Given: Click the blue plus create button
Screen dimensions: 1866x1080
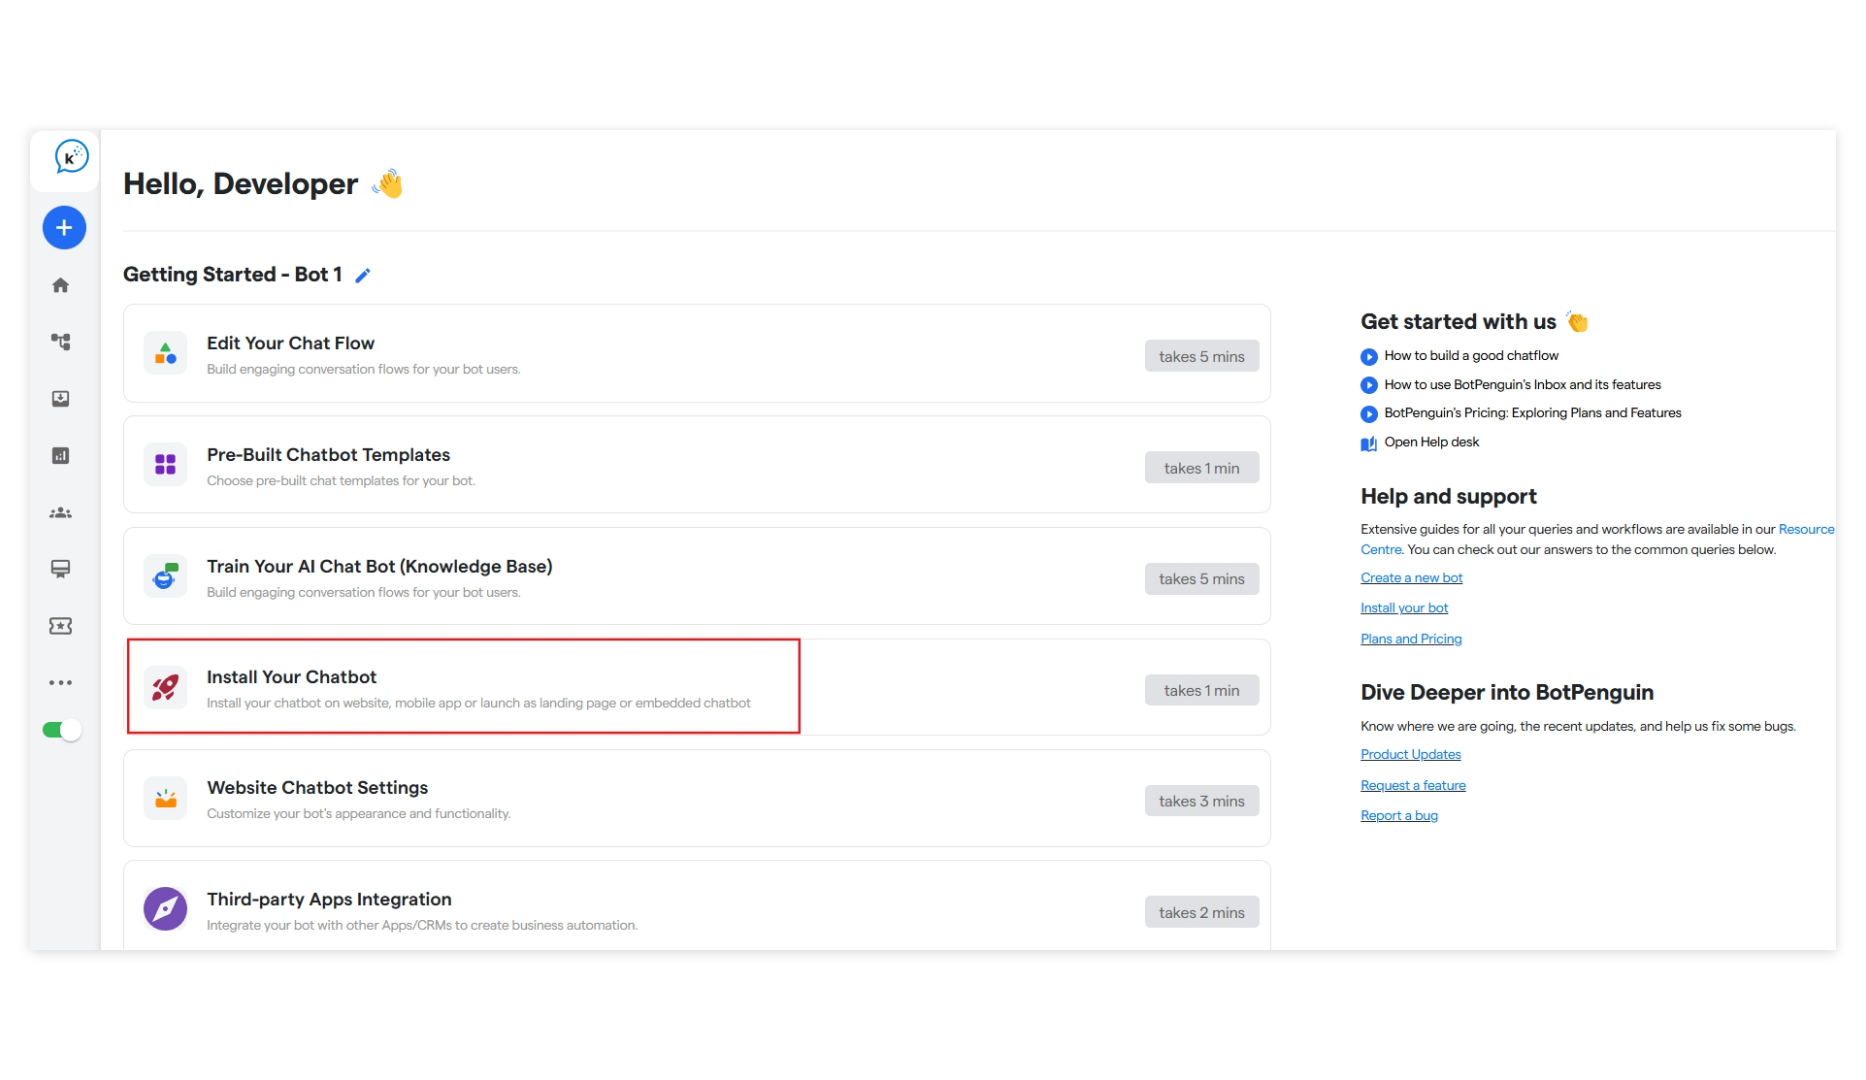Looking at the screenshot, I should pos(64,228).
